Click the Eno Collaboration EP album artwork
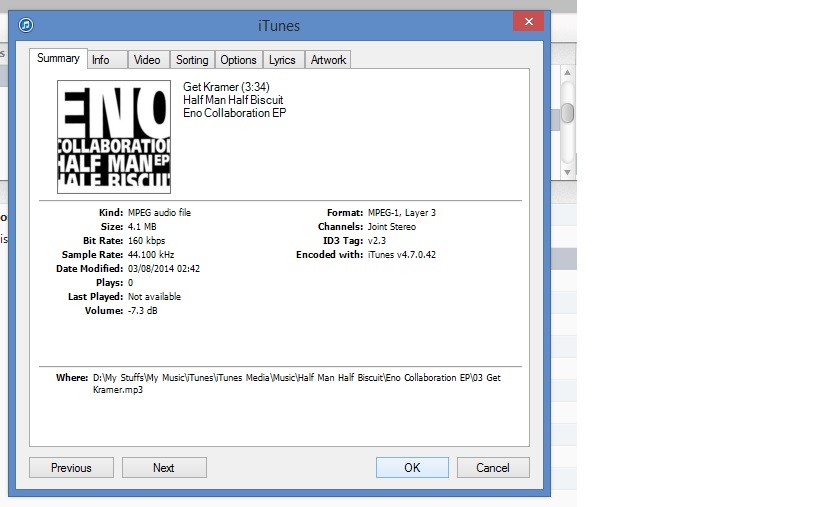Viewport: 819px width, 507px height. pyautogui.click(x=114, y=137)
